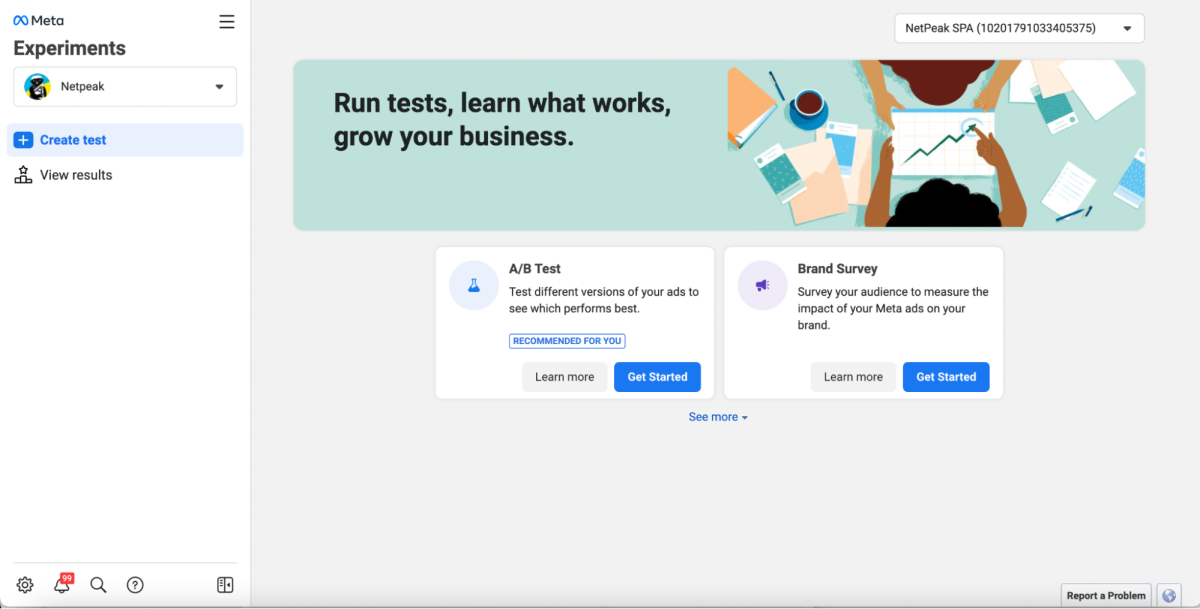Click the Meta logo

coord(38,21)
